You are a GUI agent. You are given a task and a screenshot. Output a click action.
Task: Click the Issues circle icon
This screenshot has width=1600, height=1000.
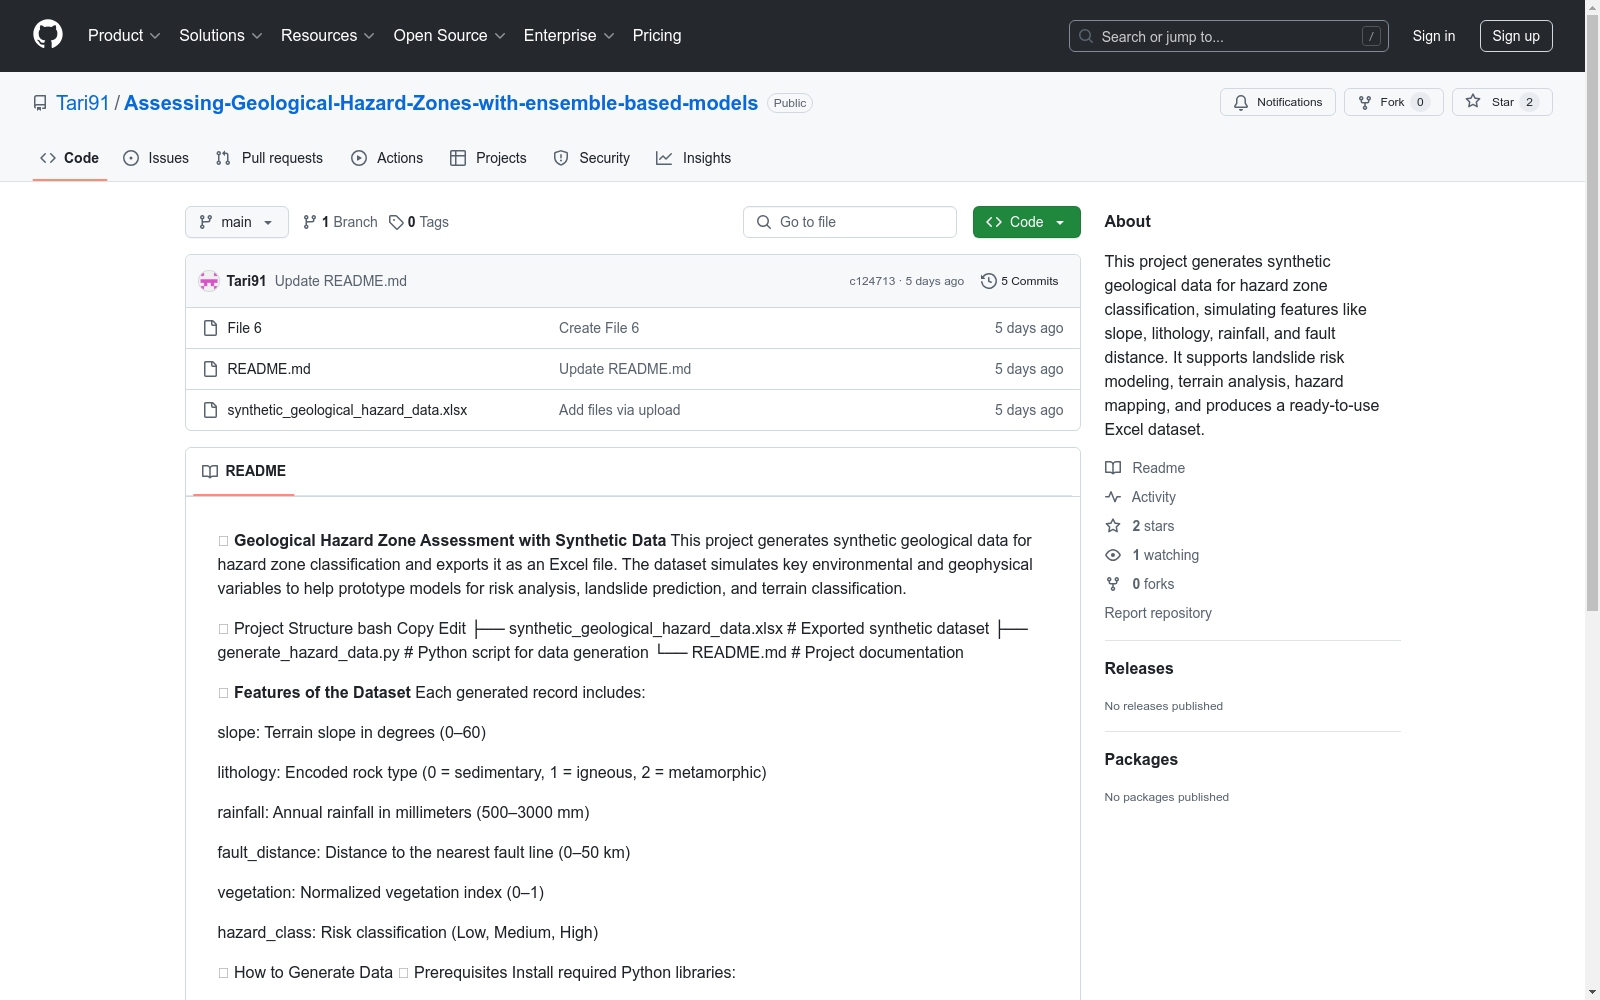[131, 158]
